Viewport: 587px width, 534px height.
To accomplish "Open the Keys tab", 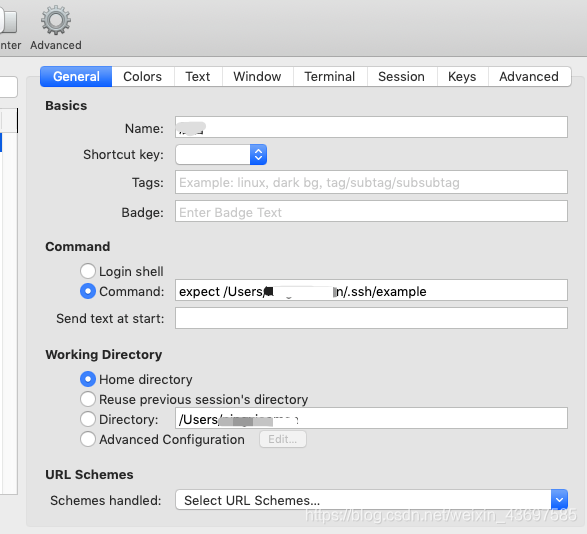I will coord(462,76).
